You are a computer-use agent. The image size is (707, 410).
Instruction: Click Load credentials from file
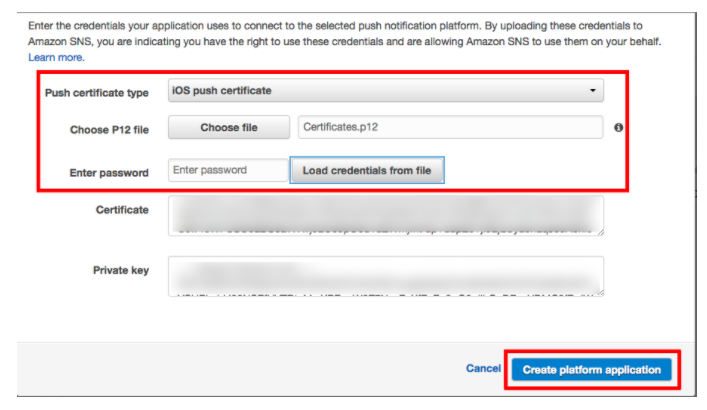[x=367, y=171]
